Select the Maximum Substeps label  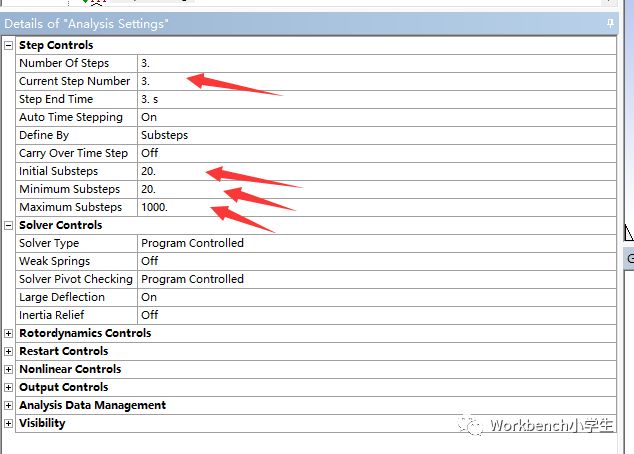[70, 207]
